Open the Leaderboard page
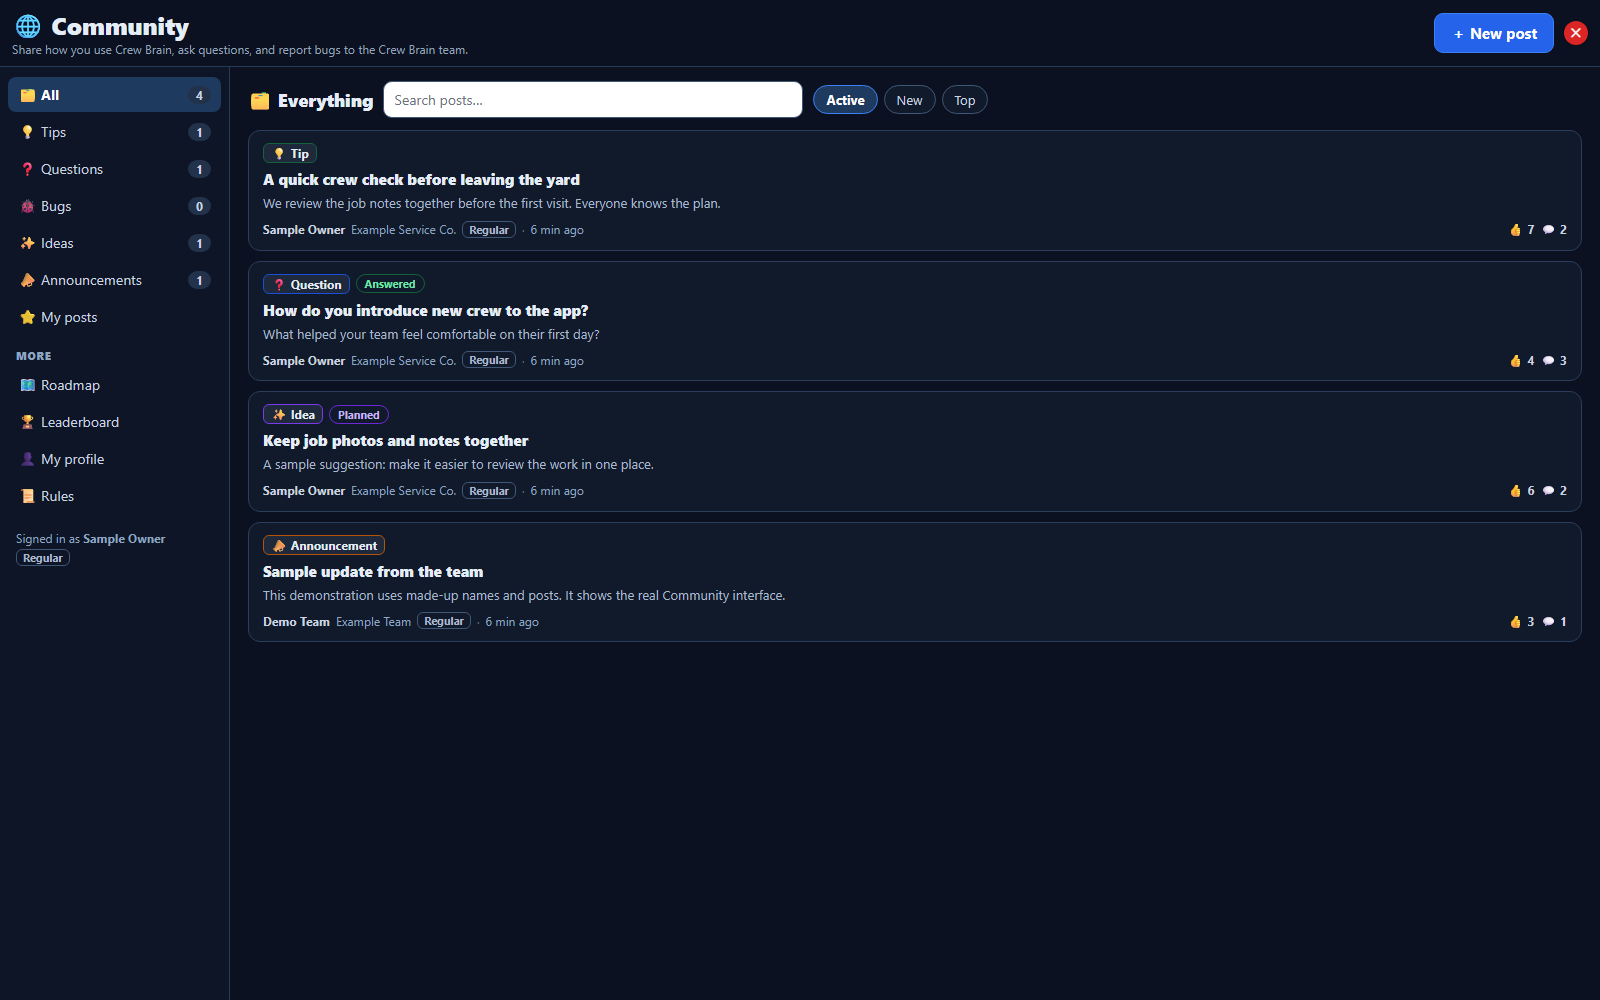This screenshot has width=1600, height=1000. 114,422
